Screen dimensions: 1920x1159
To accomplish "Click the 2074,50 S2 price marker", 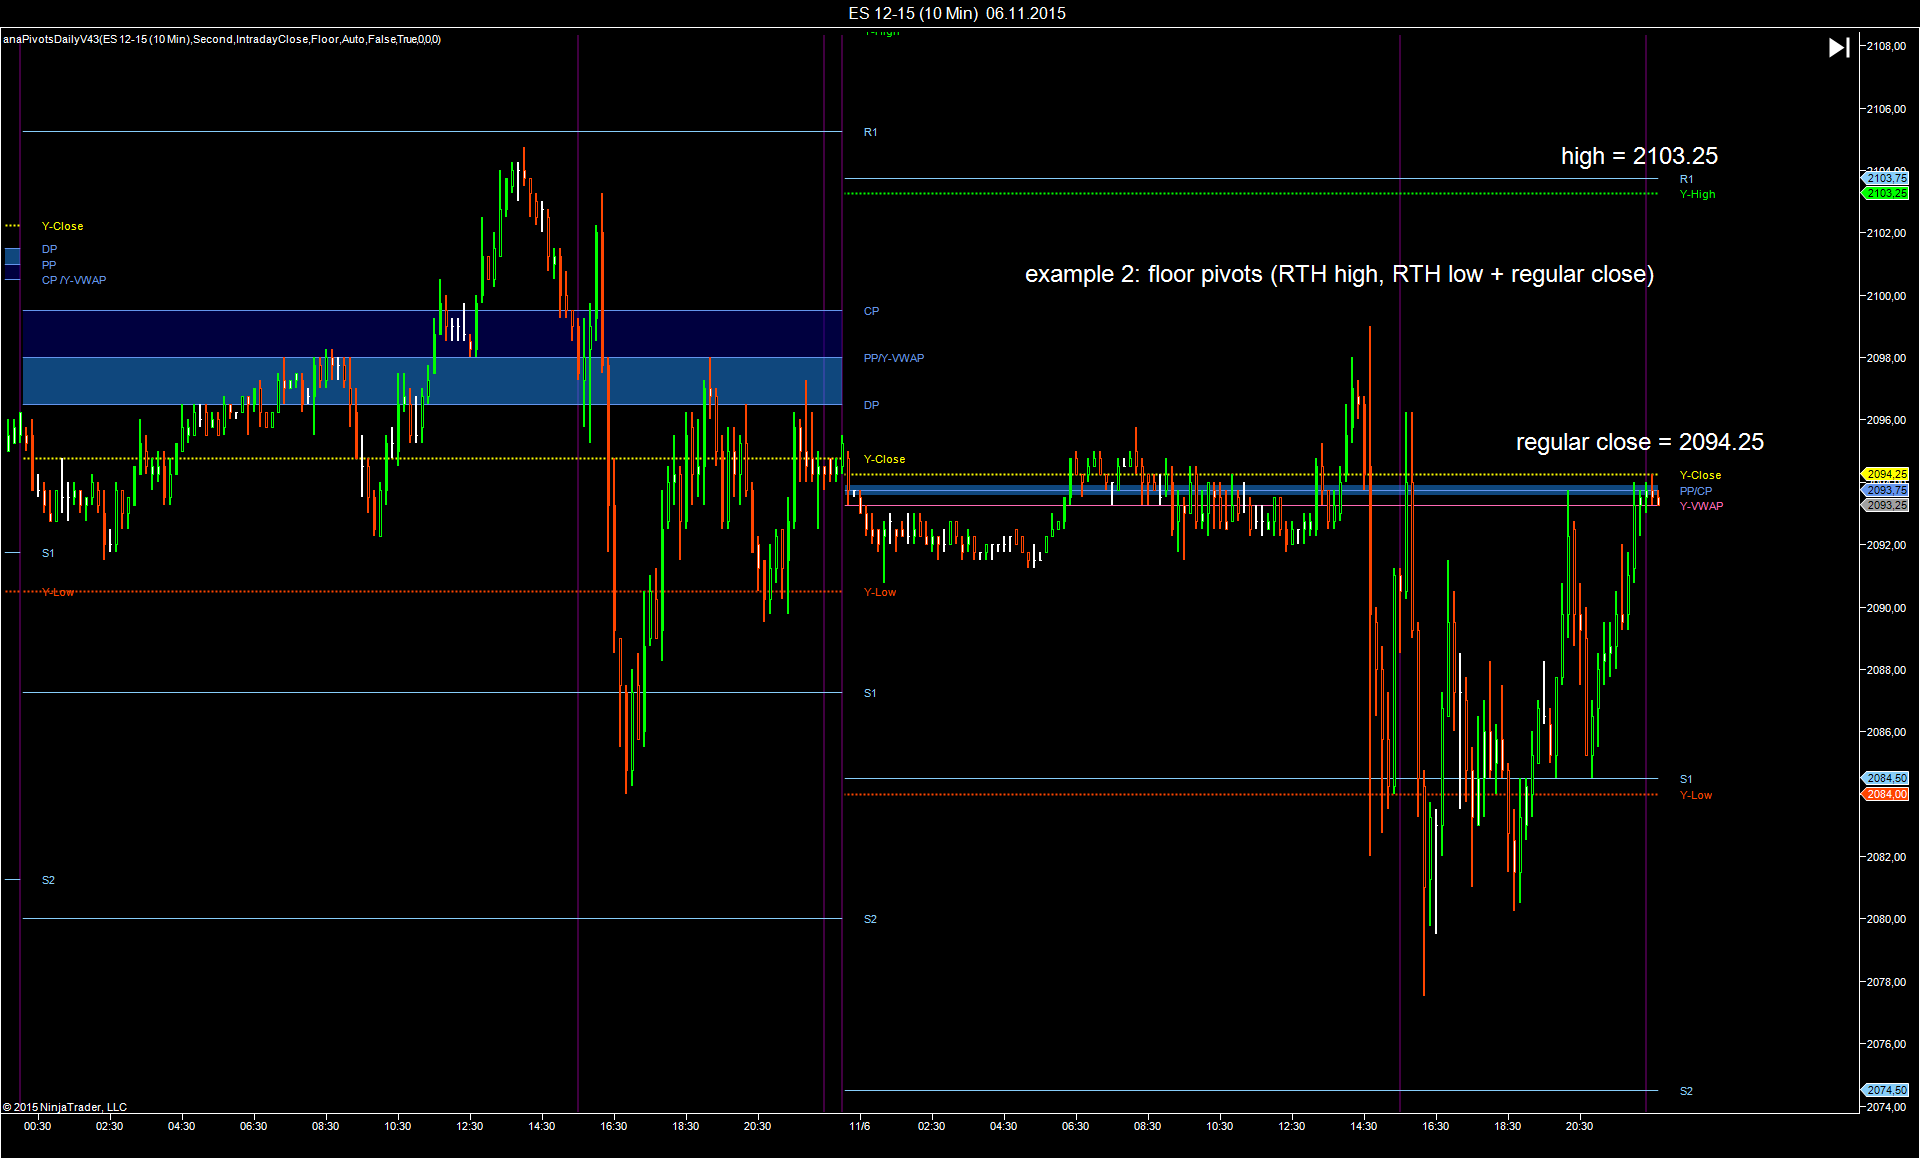I will pyautogui.click(x=1886, y=1091).
